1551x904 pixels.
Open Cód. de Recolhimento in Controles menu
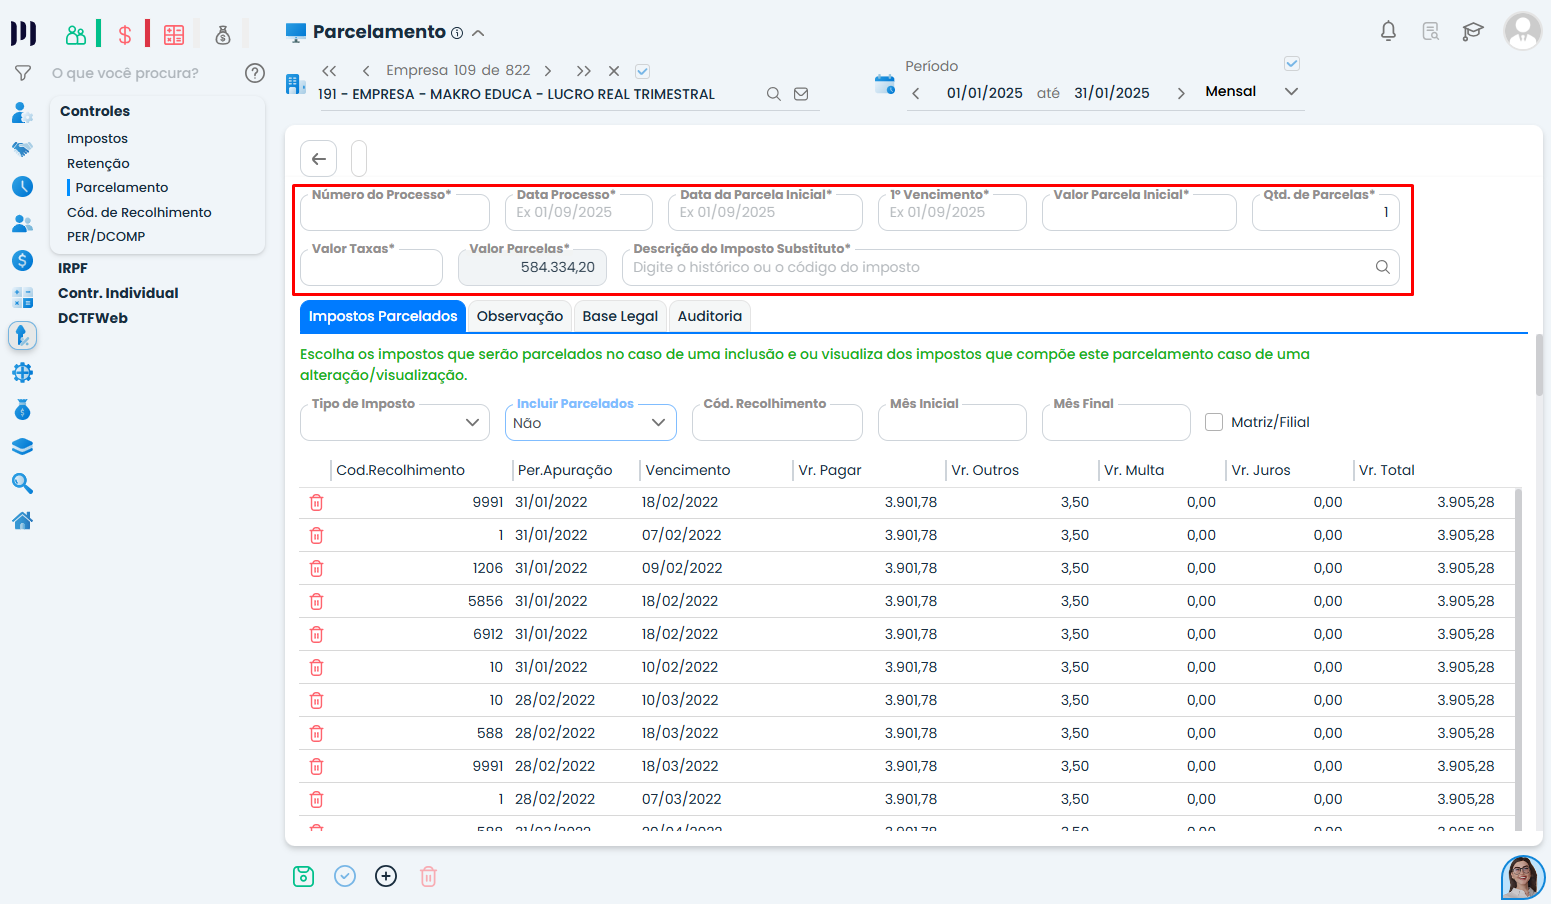[x=139, y=212]
